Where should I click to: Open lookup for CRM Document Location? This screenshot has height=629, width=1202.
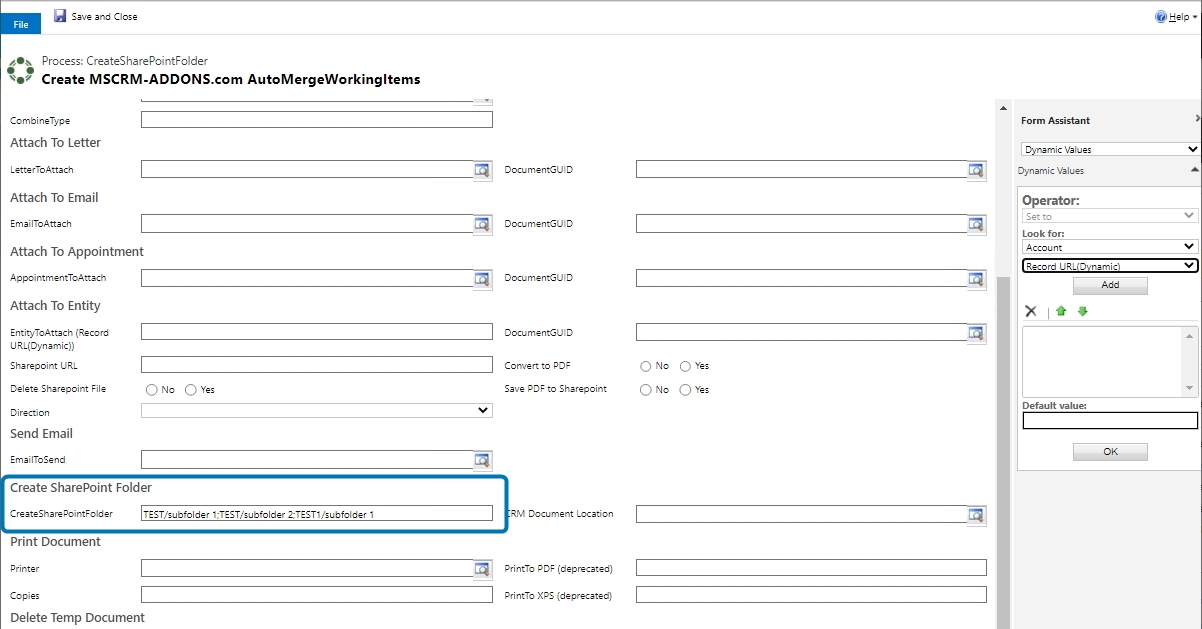(x=977, y=514)
